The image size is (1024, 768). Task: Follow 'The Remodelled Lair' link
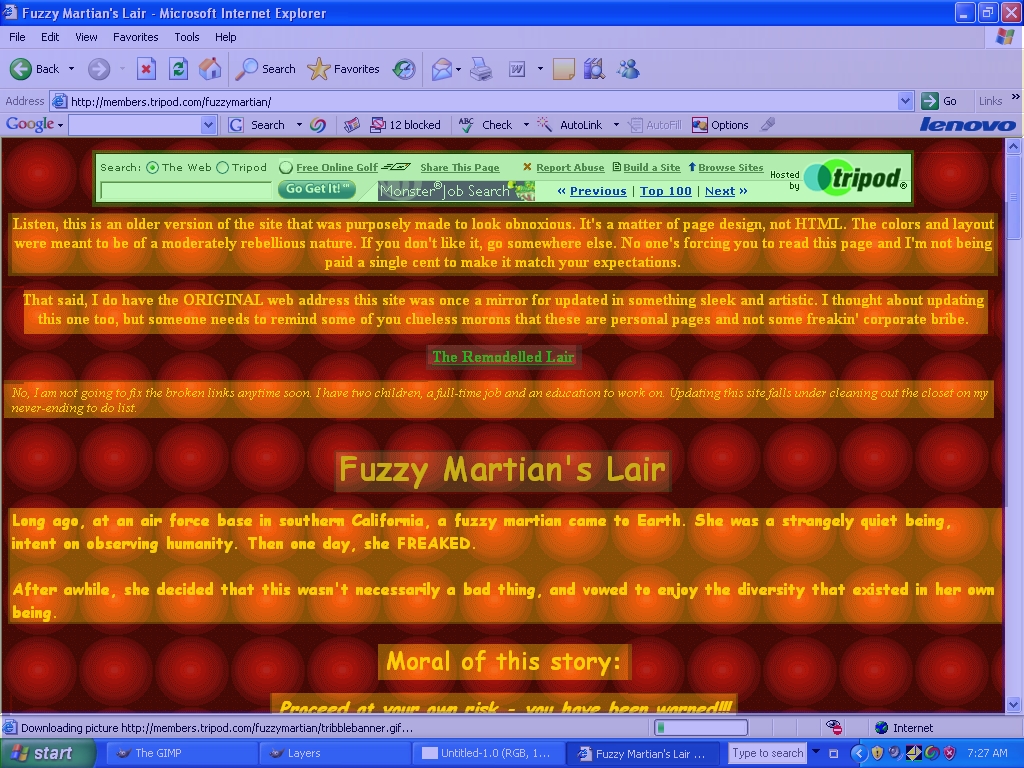[x=502, y=357]
